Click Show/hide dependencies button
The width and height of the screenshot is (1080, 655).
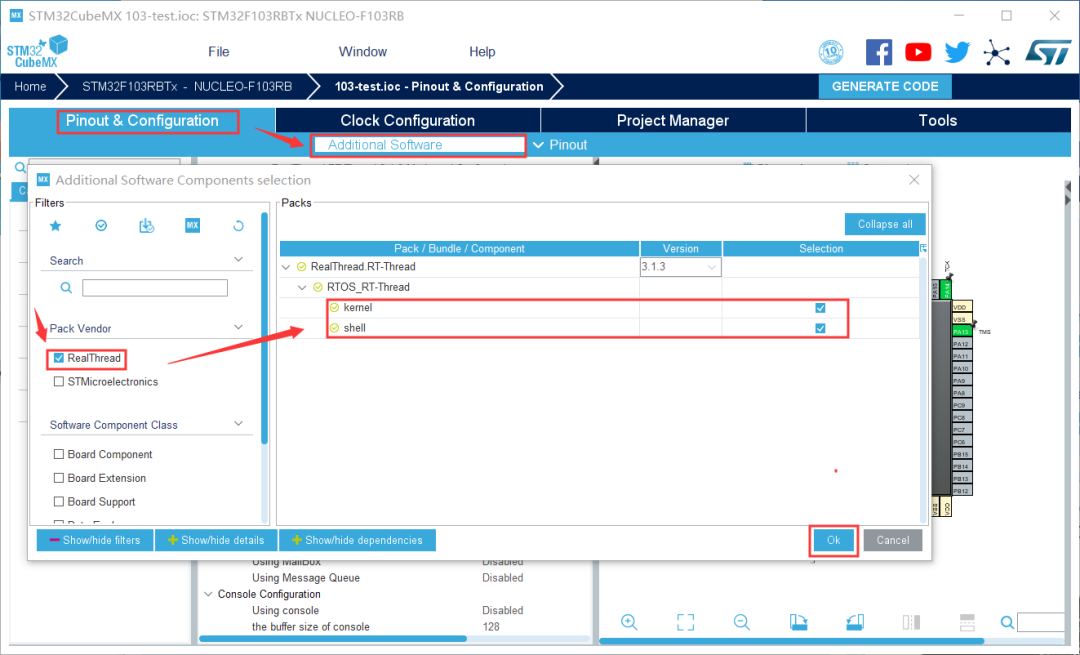click(357, 540)
